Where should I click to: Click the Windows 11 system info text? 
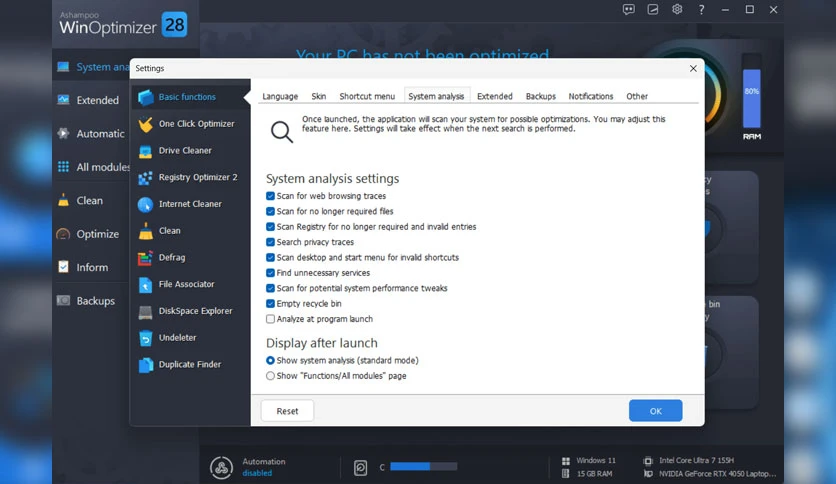pyautogui.click(x=596, y=461)
